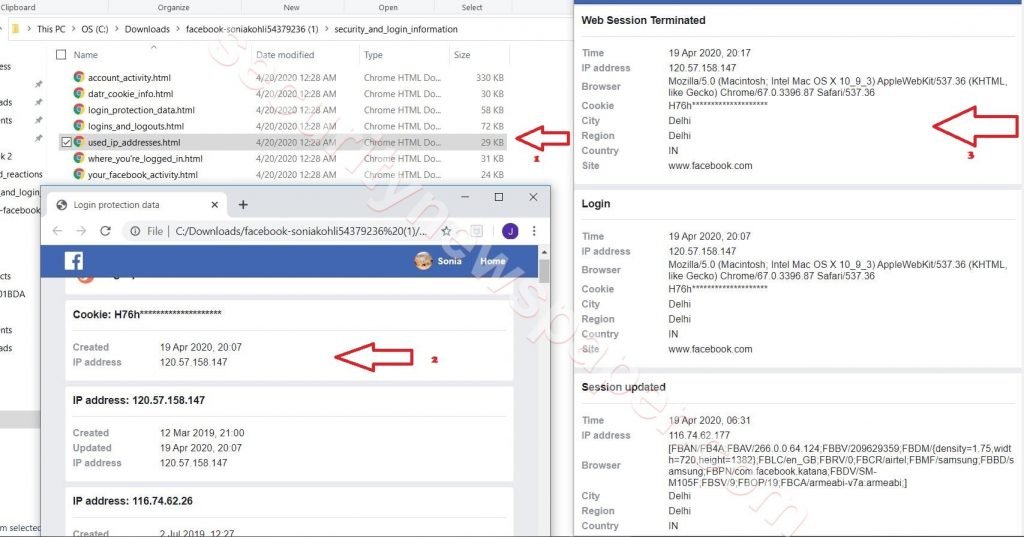
Task: Click the purple J profile avatar
Action: pyautogui.click(x=510, y=231)
